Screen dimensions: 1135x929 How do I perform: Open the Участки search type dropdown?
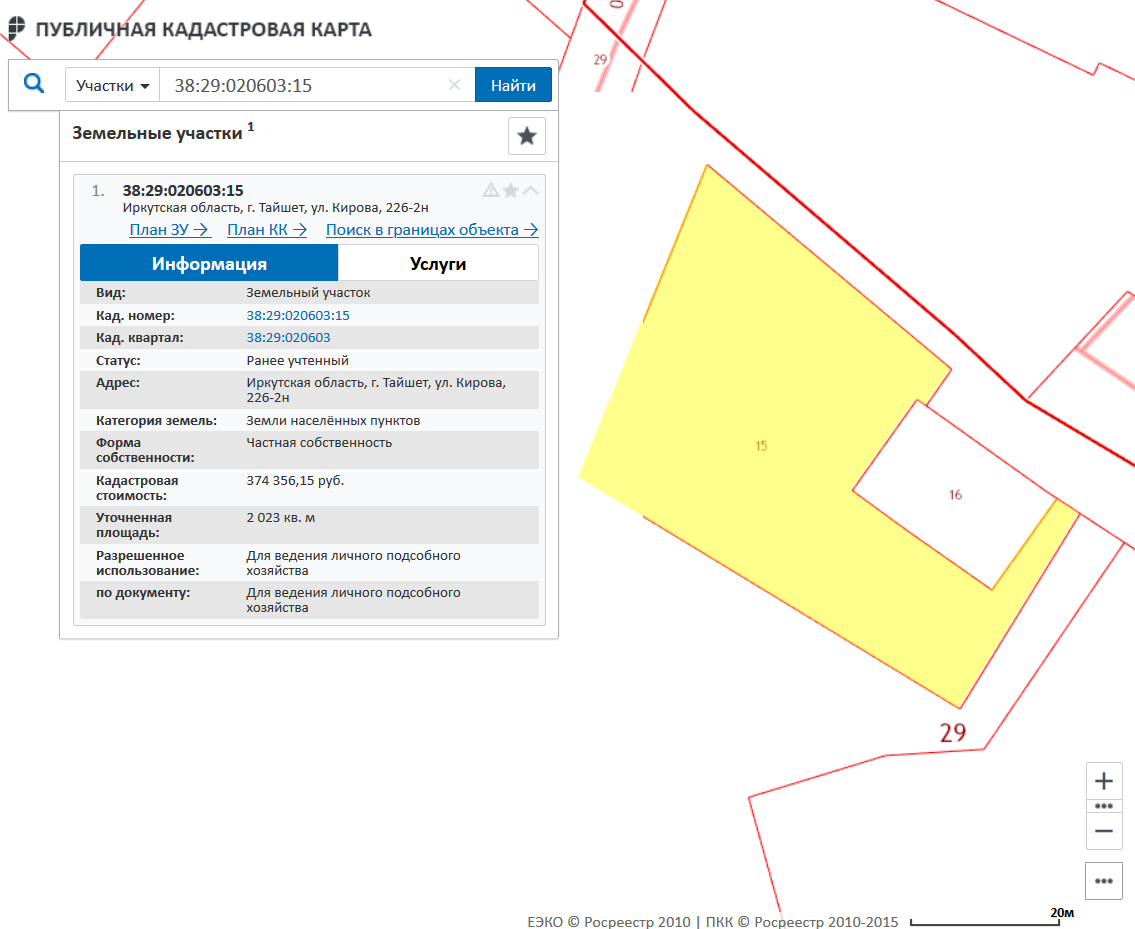pyautogui.click(x=113, y=85)
